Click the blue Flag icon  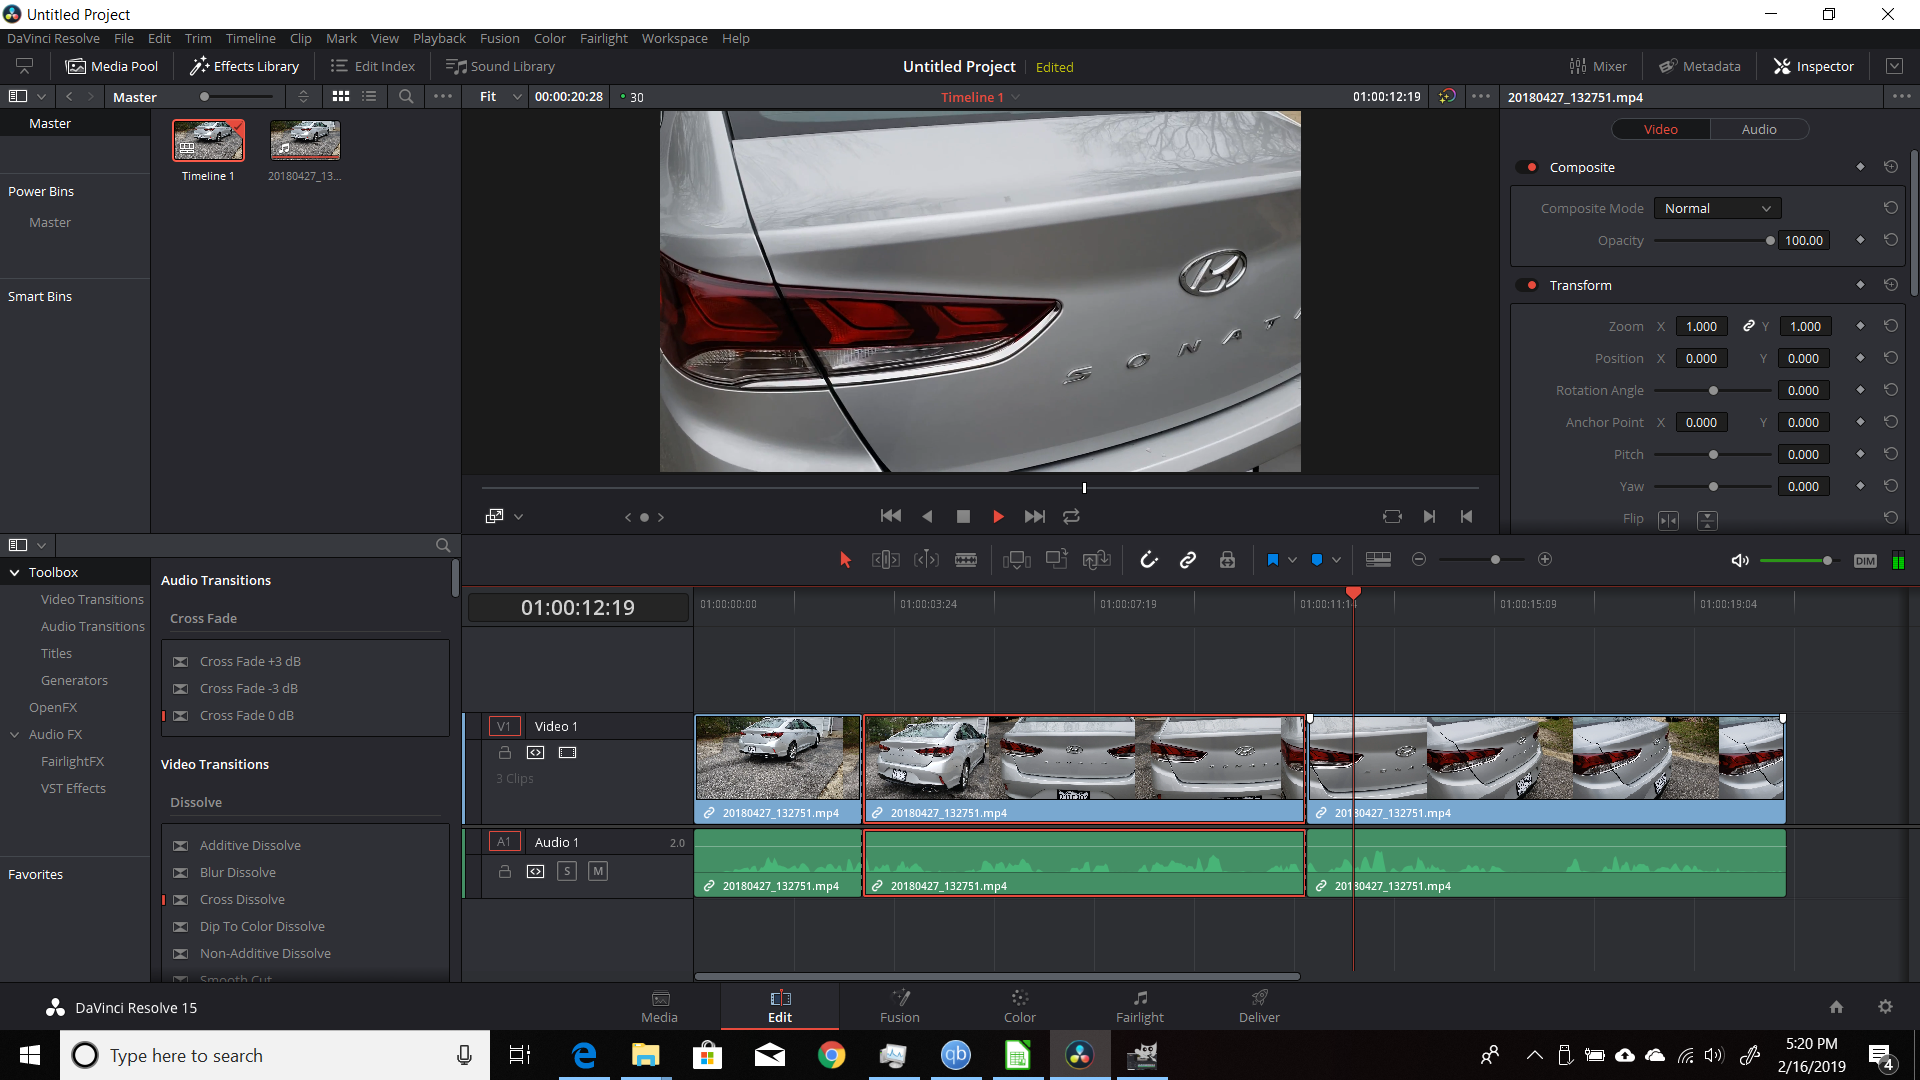(x=1272, y=560)
